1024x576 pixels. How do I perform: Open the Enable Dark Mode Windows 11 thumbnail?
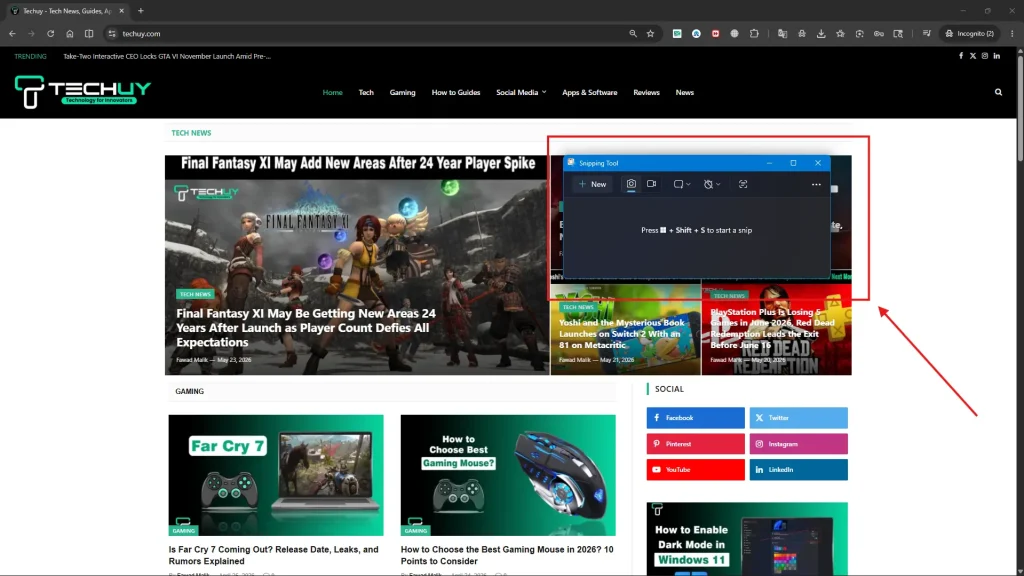747,539
